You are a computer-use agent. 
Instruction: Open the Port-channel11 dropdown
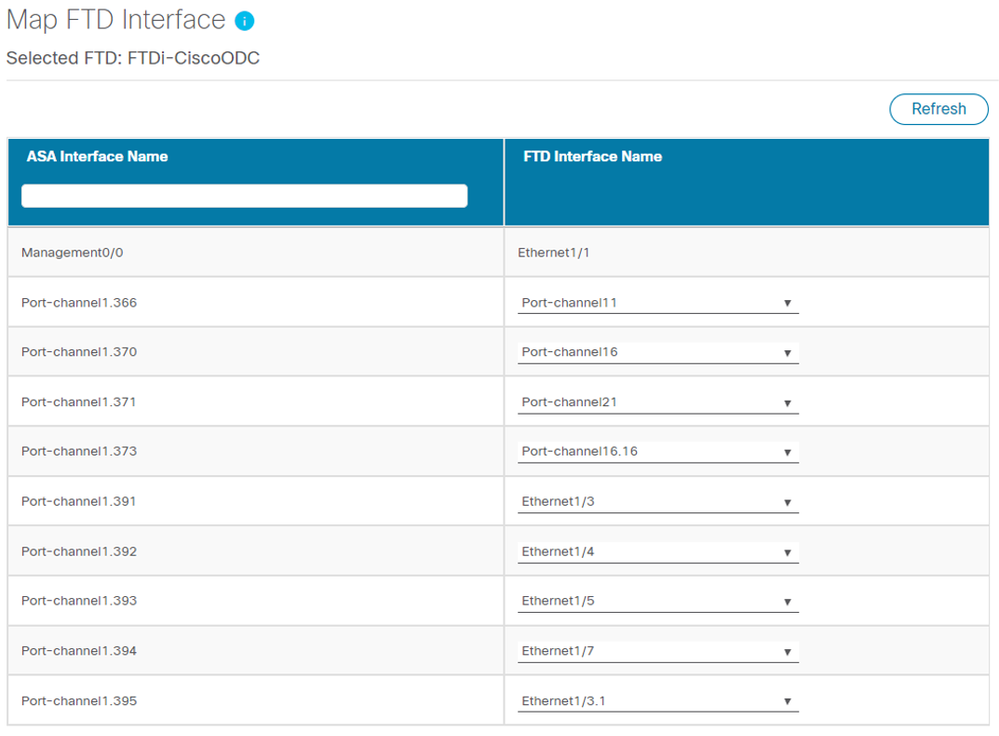658,303
